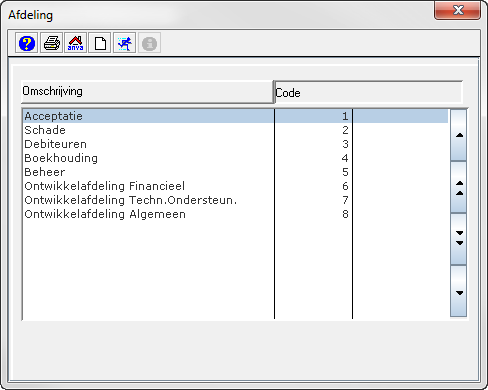
Task: Move down one line with single down arrow
Action: [x=459, y=291]
